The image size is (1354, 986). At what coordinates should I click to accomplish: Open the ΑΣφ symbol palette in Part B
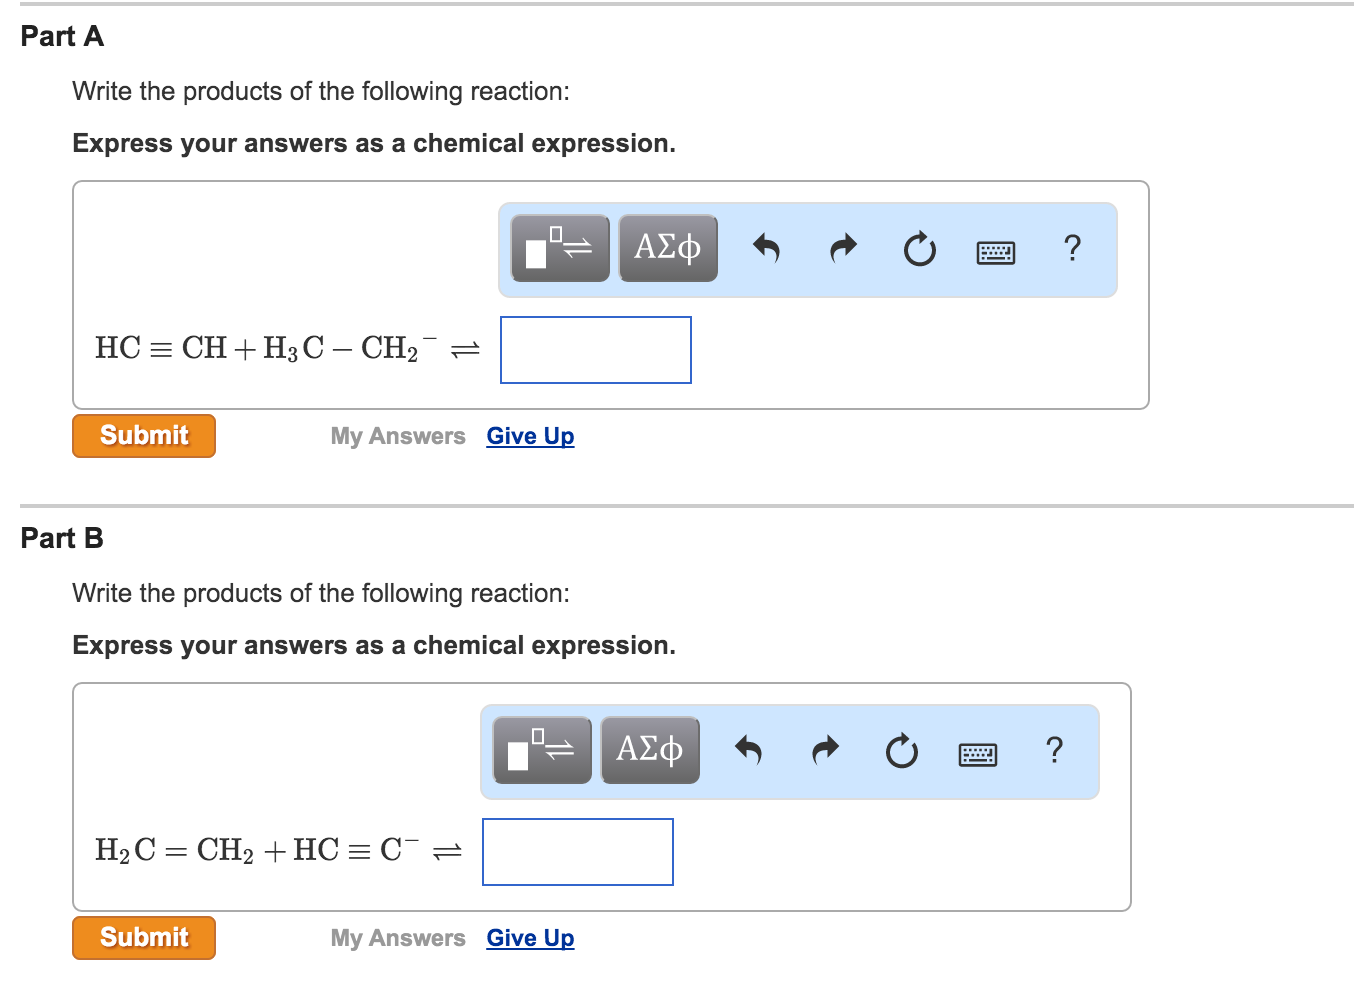coord(650,750)
